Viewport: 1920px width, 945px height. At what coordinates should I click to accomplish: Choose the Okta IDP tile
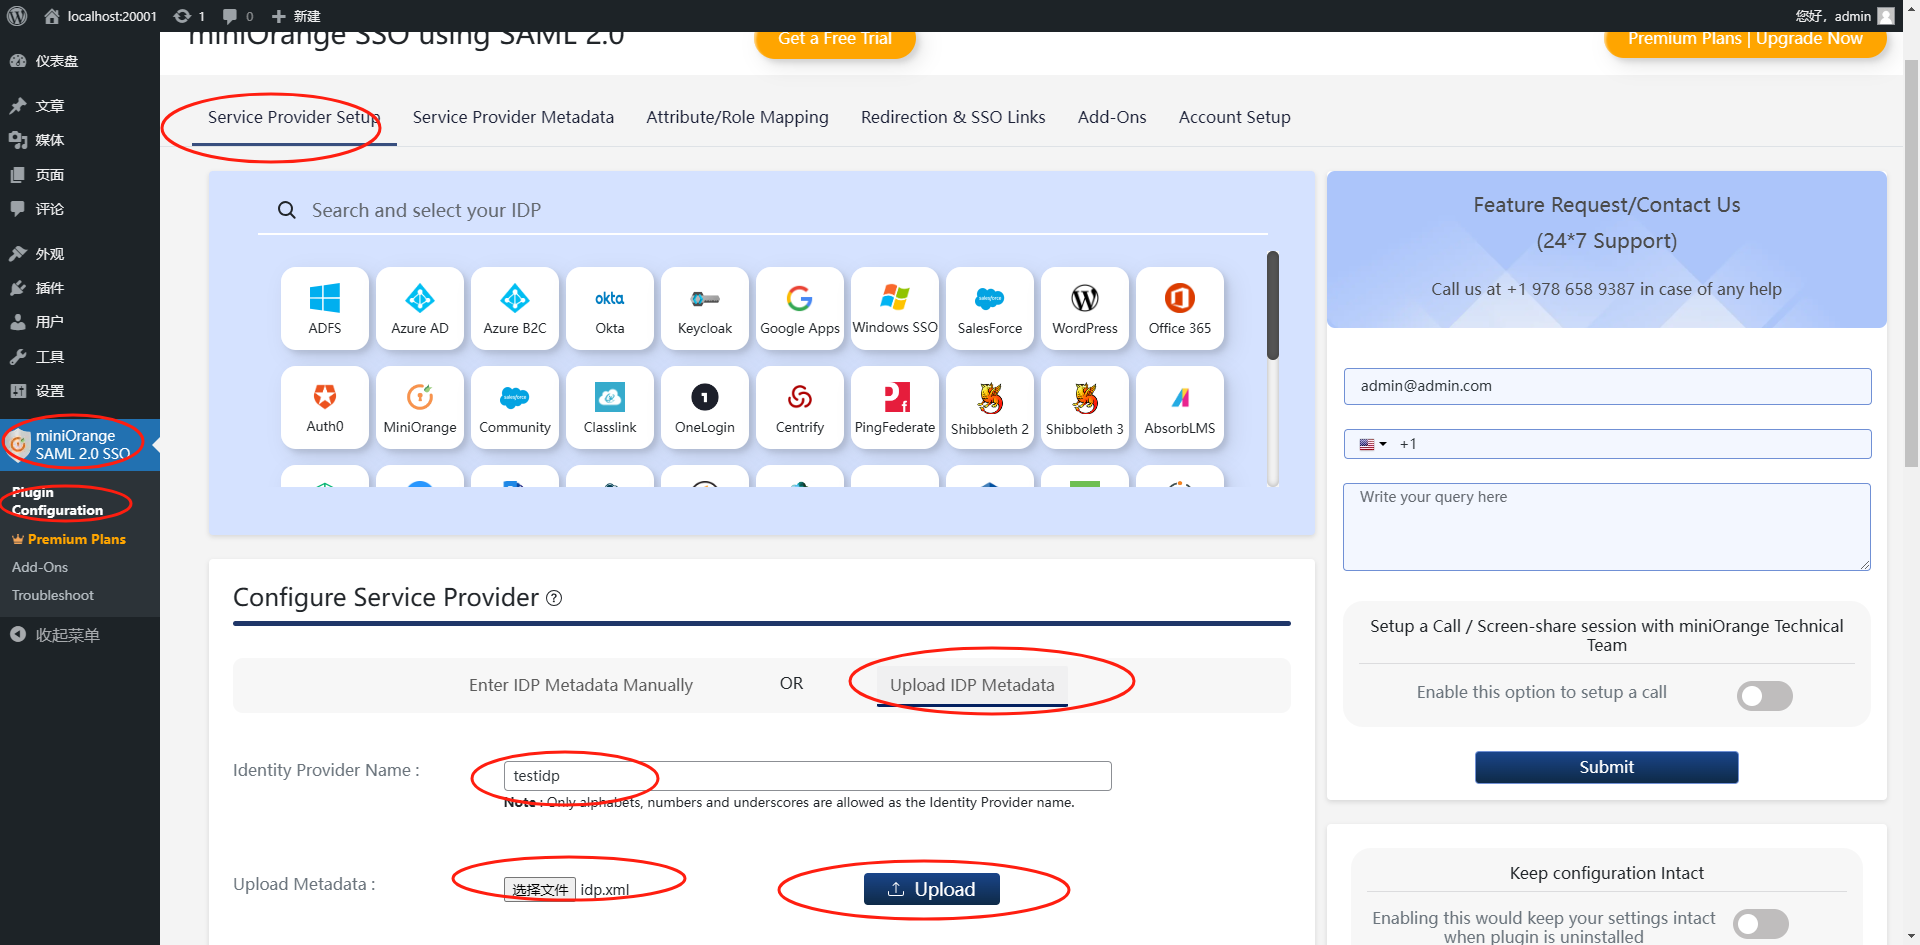(609, 308)
